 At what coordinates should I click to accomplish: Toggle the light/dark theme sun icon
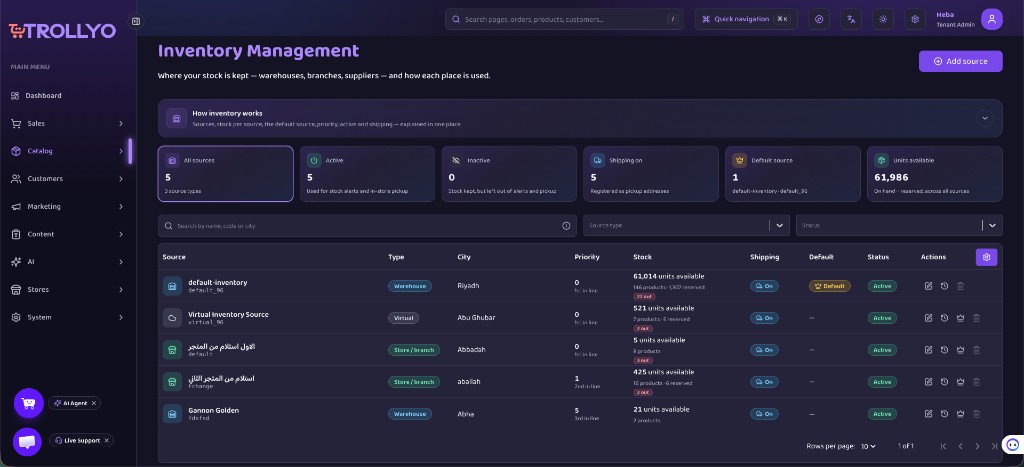(x=883, y=19)
